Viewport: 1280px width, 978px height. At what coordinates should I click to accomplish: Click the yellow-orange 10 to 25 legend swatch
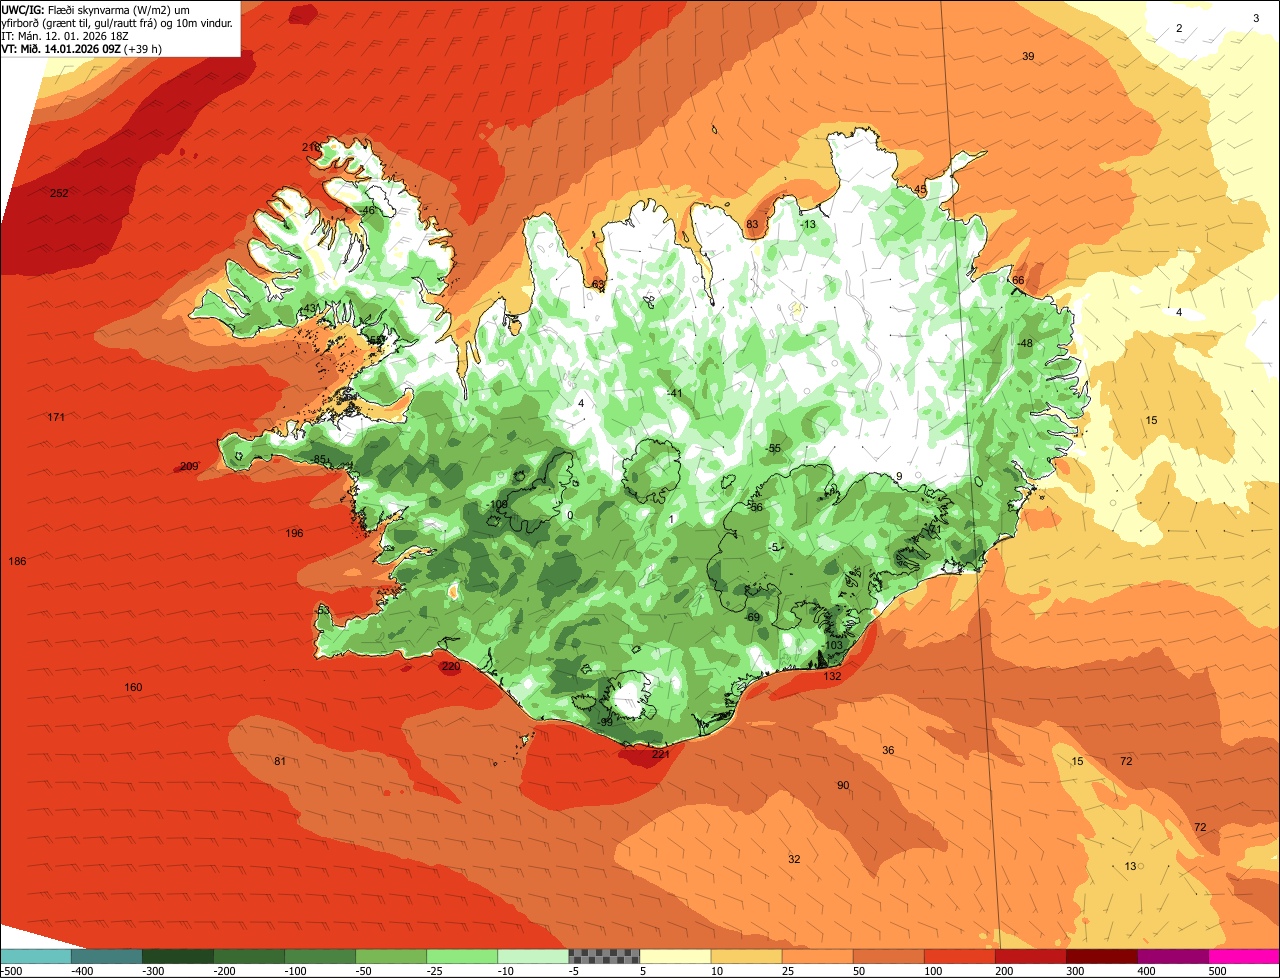point(747,956)
